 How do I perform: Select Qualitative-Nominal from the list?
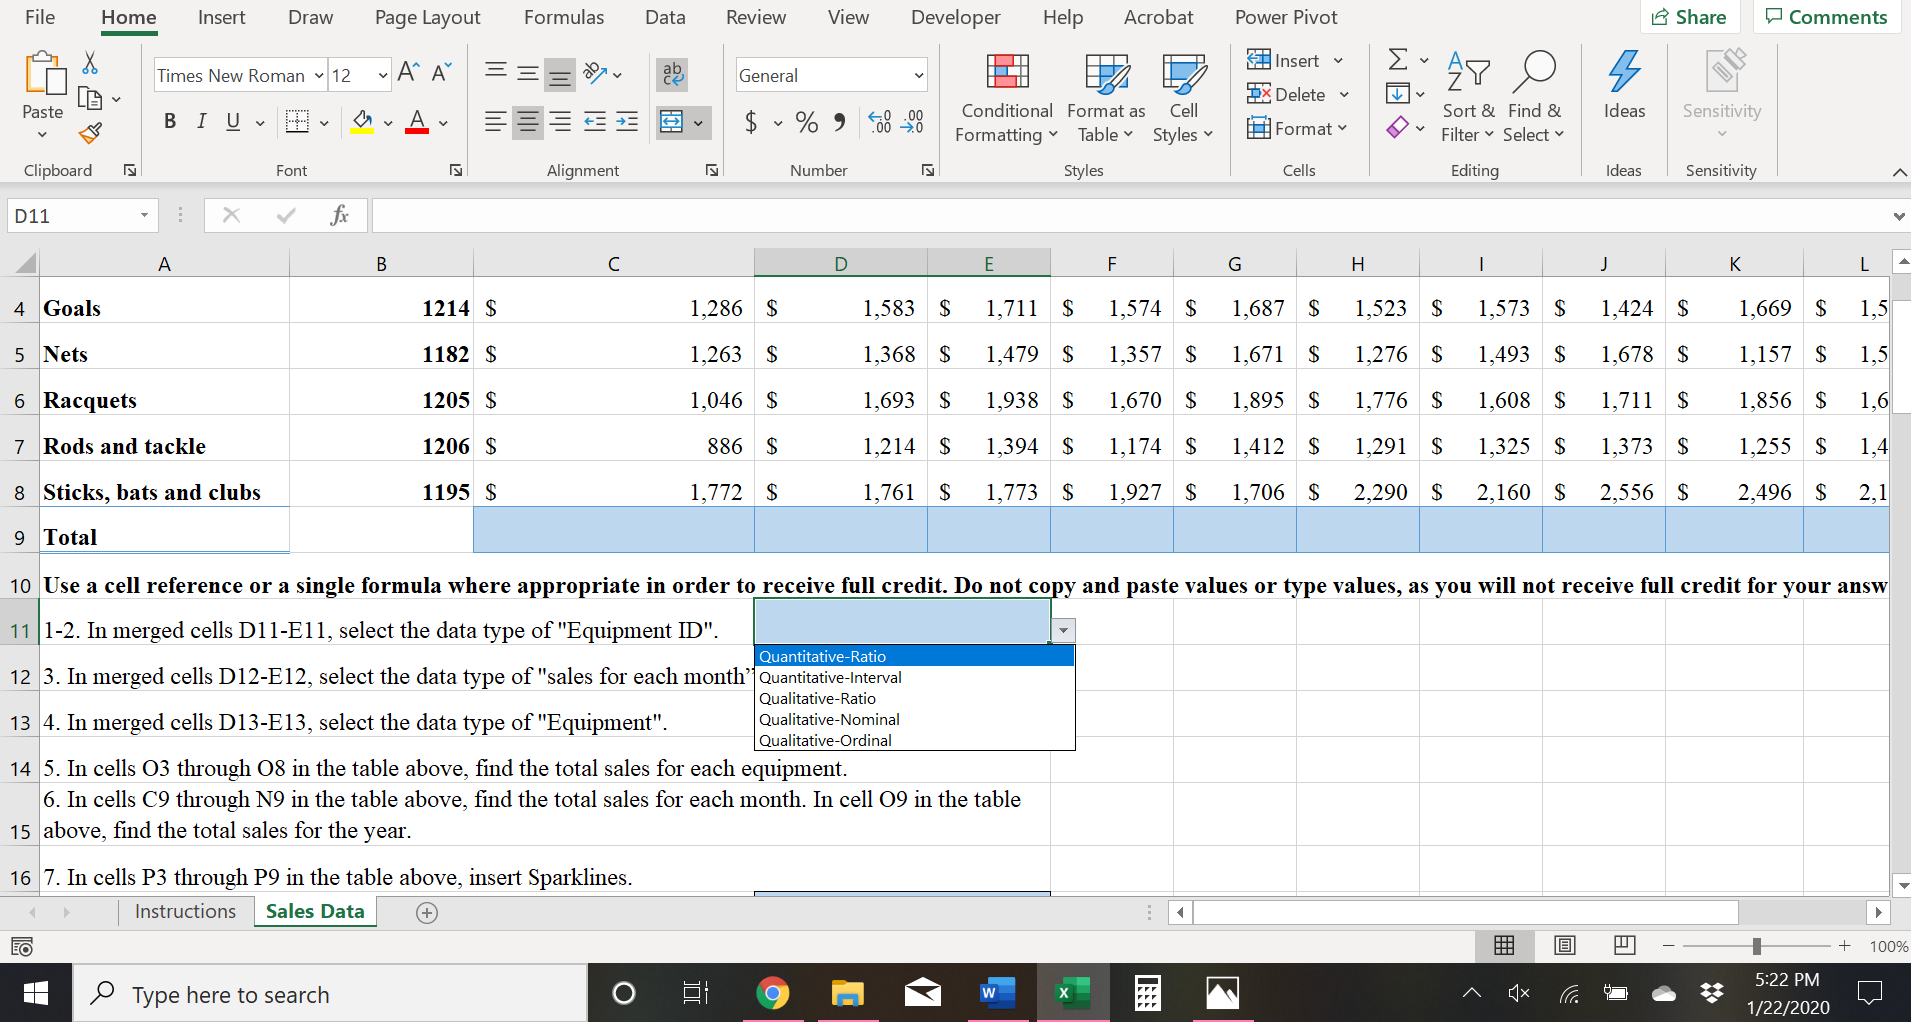(829, 719)
